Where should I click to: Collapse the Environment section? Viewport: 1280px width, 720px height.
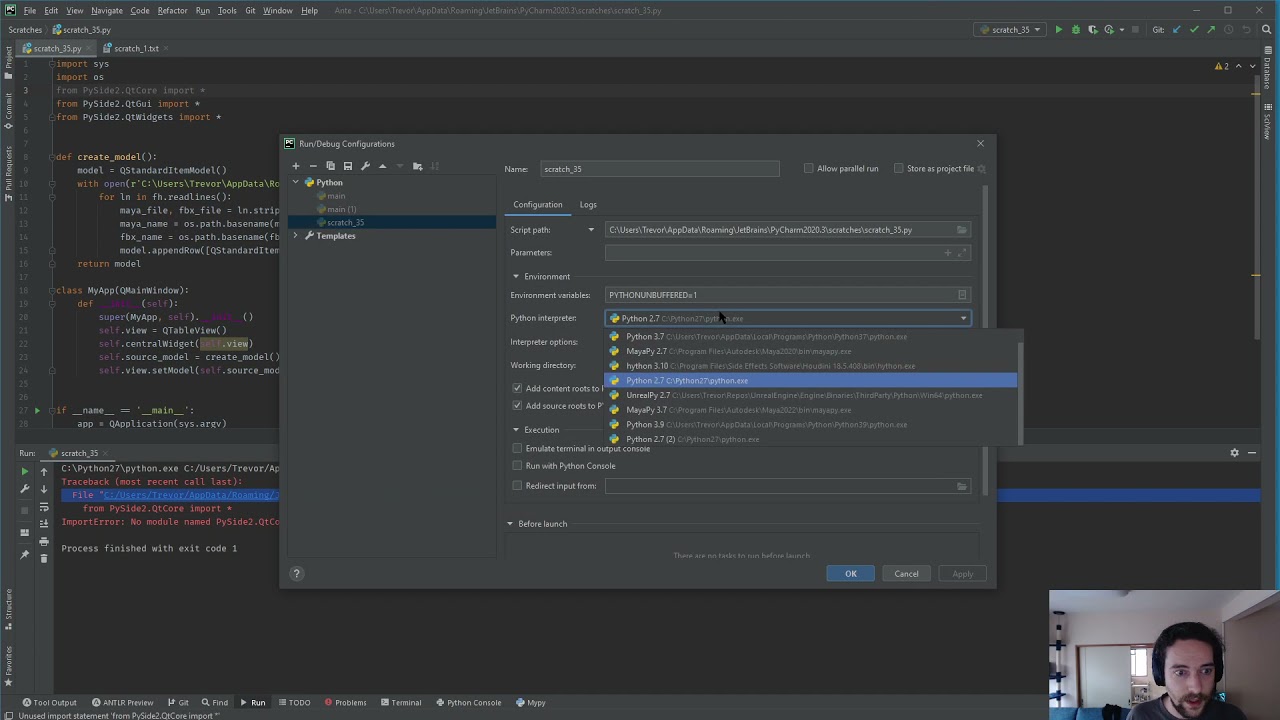pos(516,277)
